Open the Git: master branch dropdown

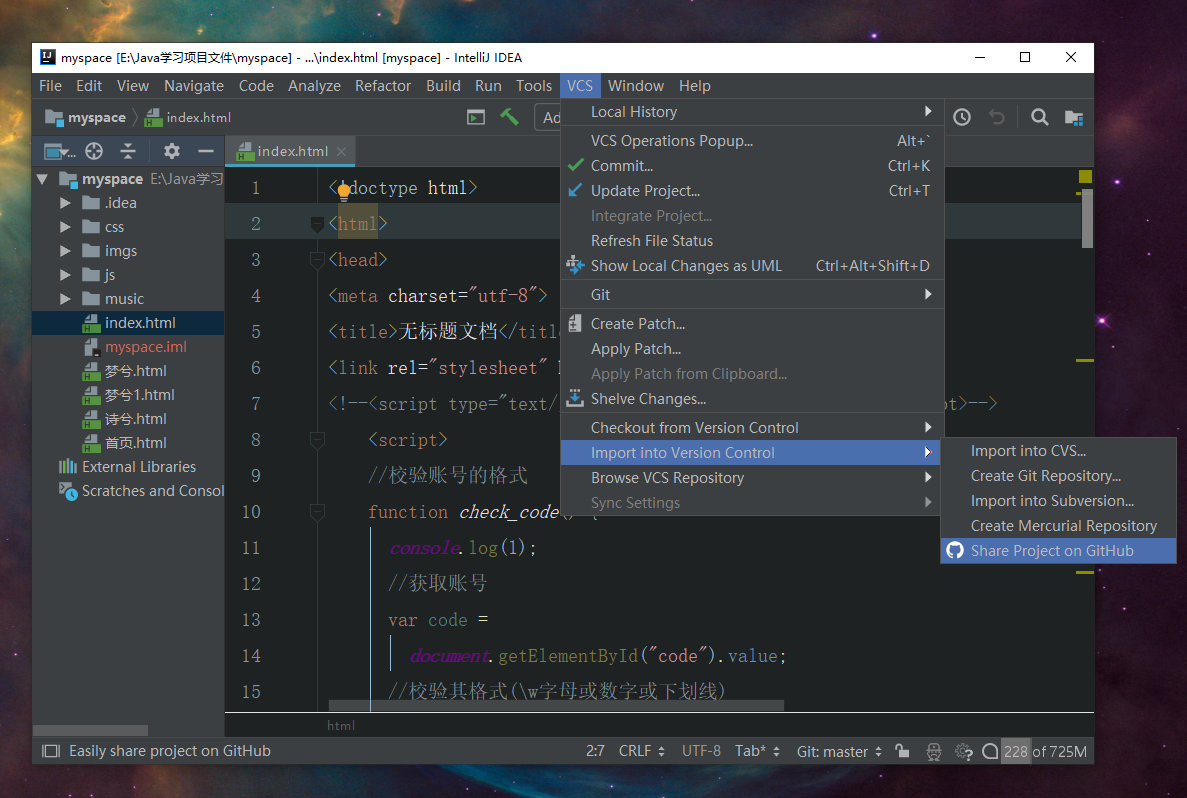[x=839, y=751]
